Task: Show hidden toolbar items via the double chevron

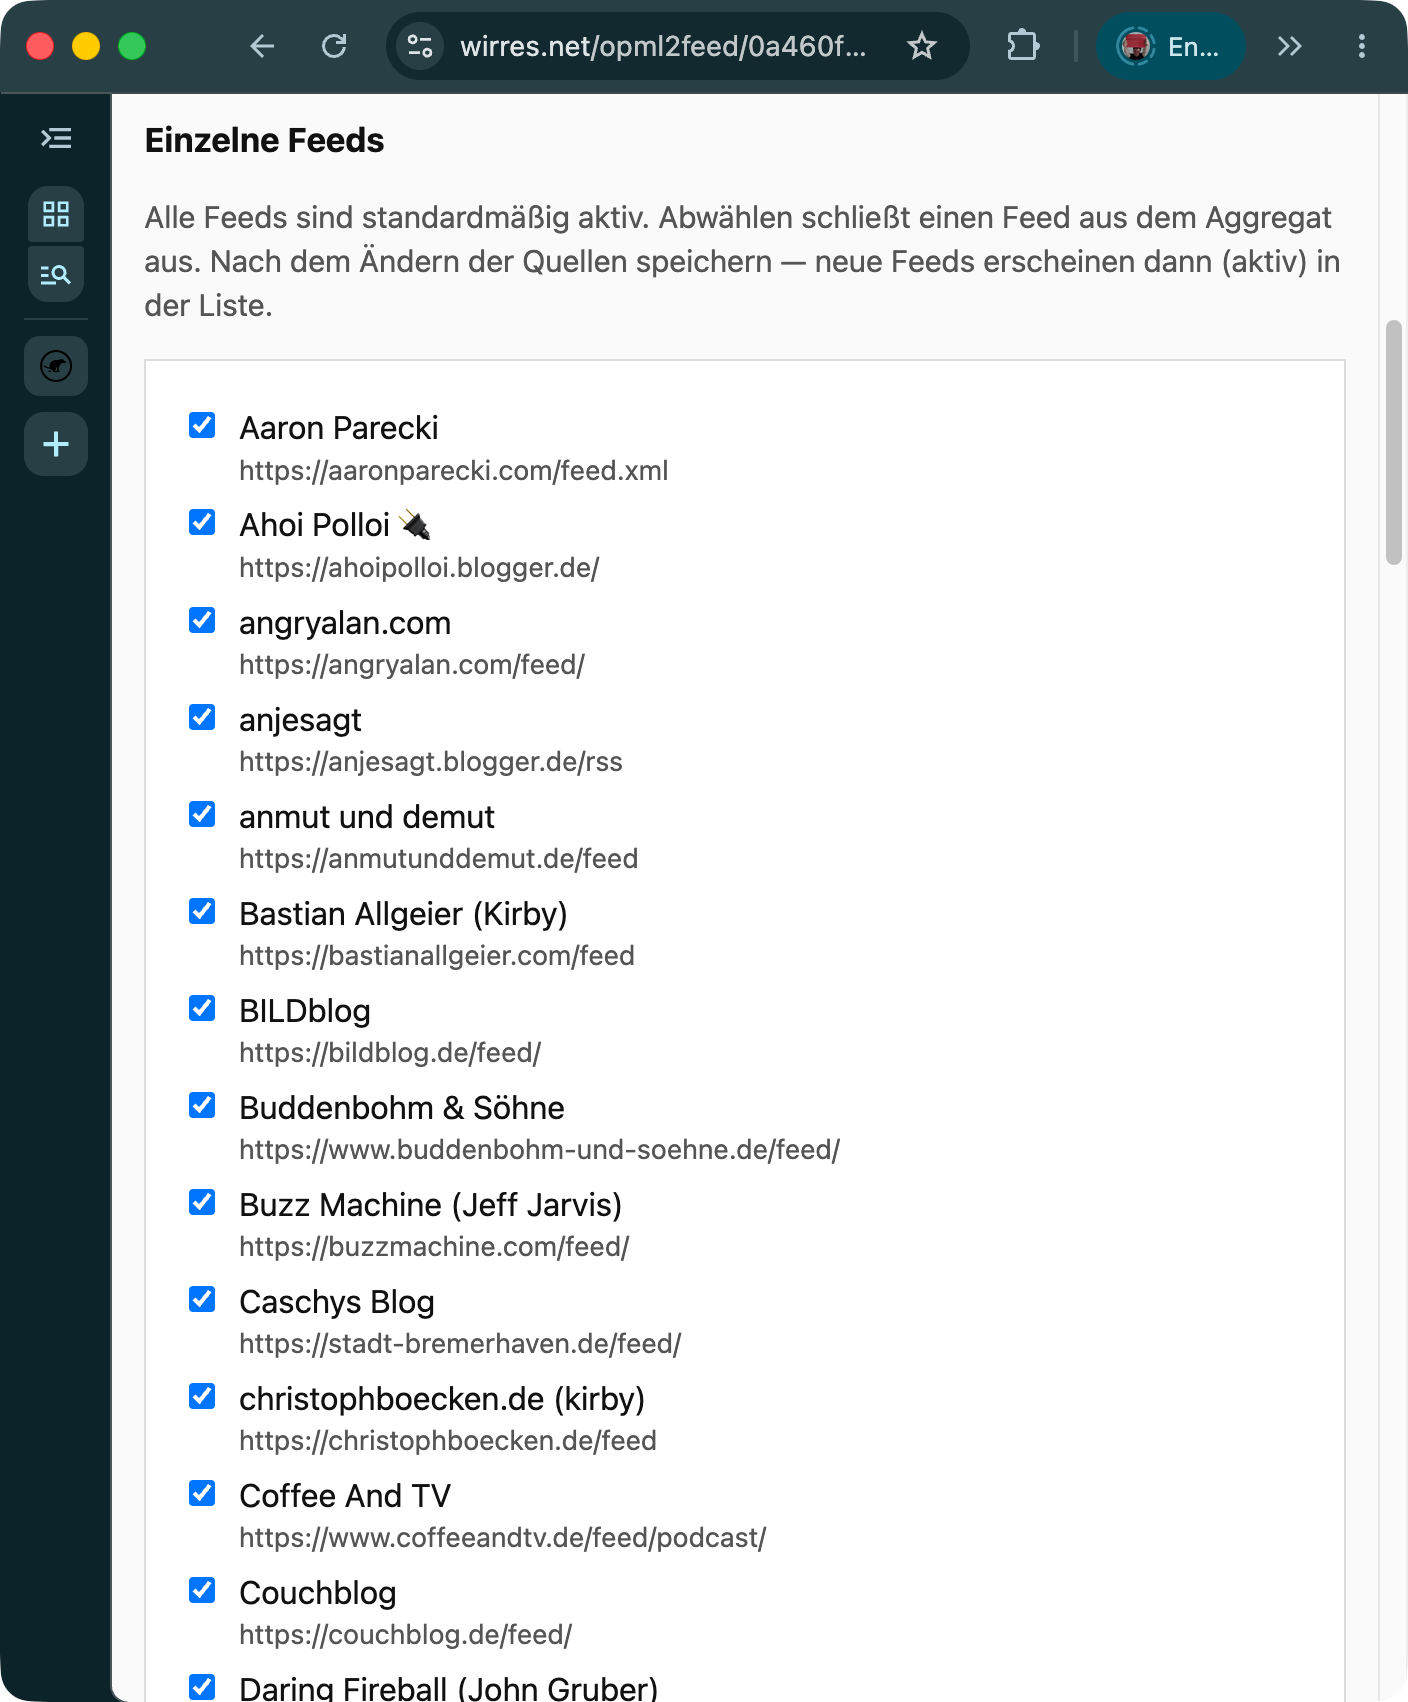Action: click(x=1290, y=46)
